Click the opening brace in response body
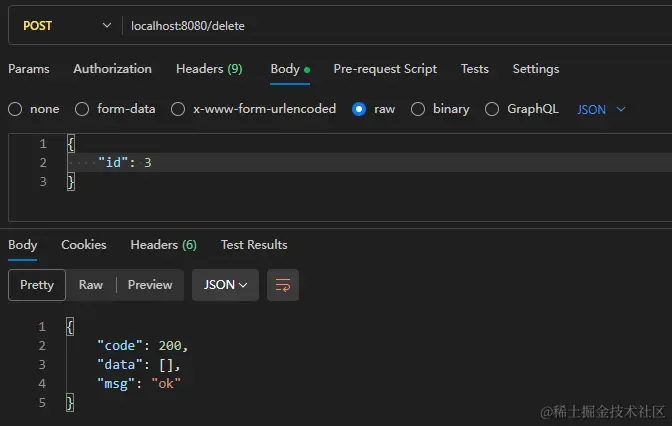Viewport: 672px width, 426px height. [x=70, y=327]
